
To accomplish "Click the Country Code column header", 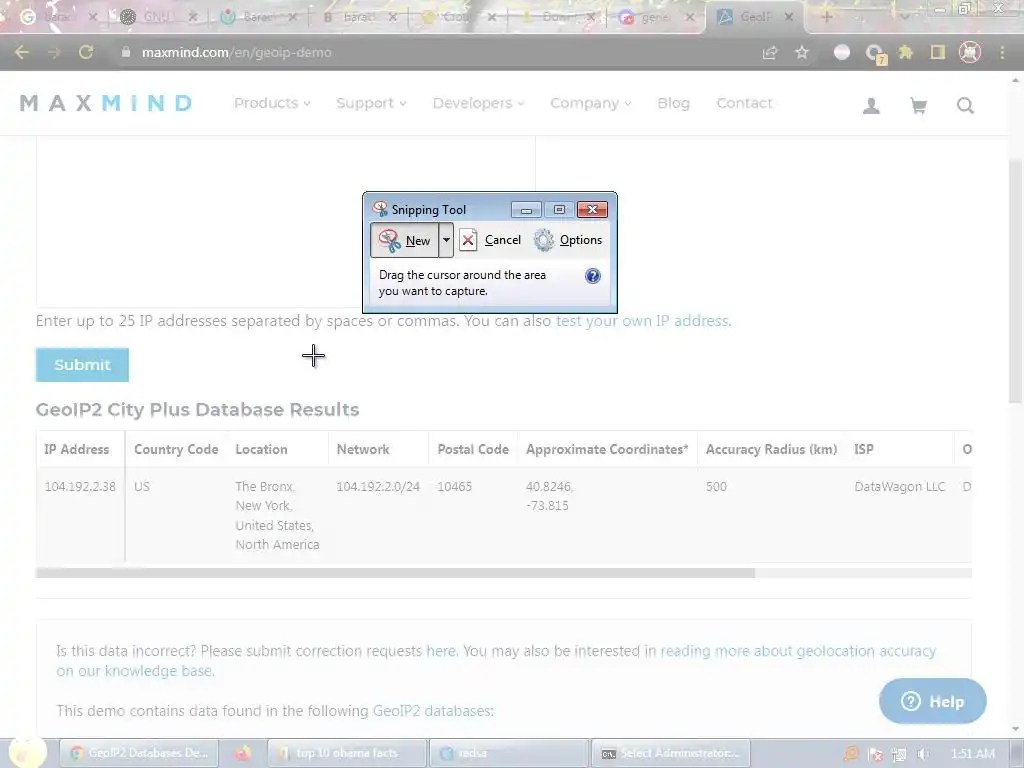I will [x=176, y=449].
